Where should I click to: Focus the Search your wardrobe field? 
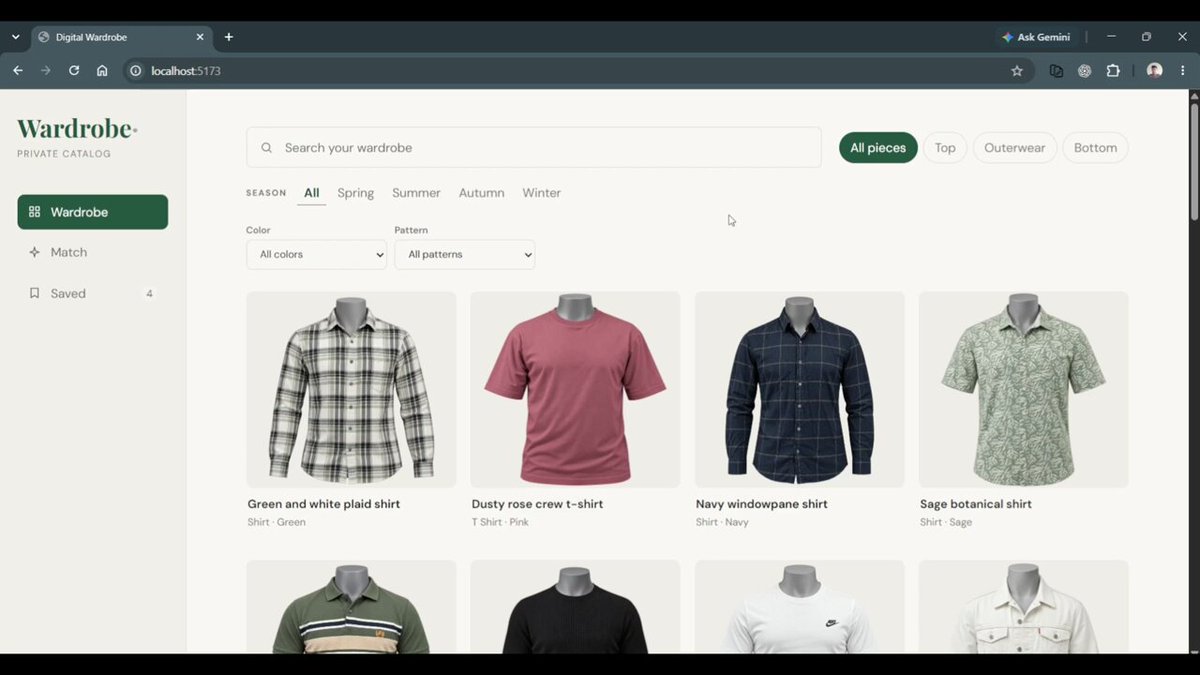[534, 148]
